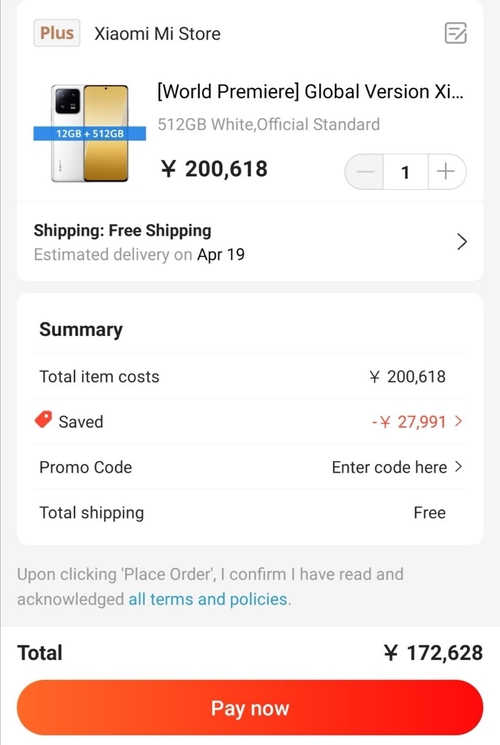Decrease quantity with the minus button
500x745 pixels.
click(365, 172)
